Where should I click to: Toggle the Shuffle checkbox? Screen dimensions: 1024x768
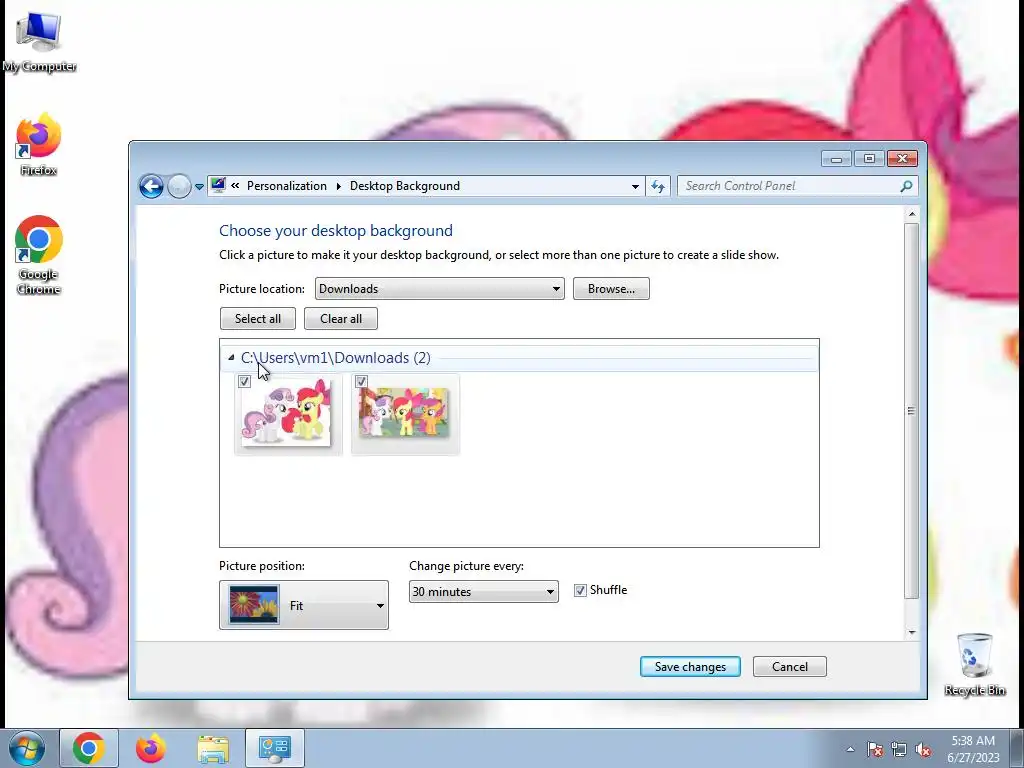tap(580, 590)
